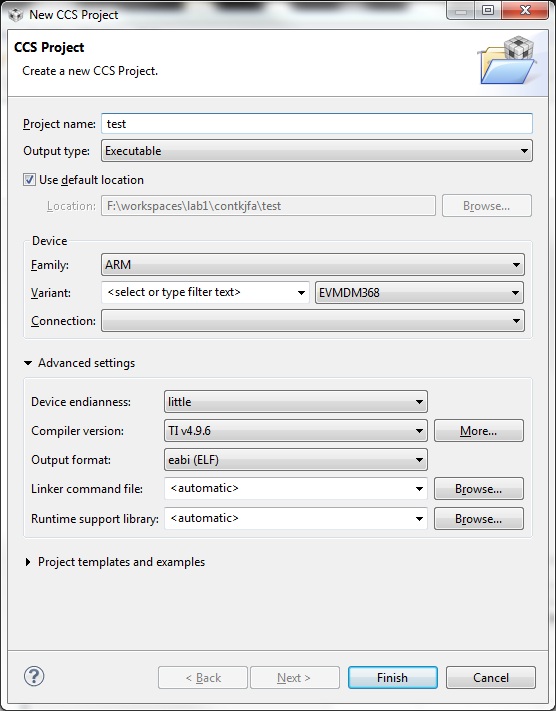556x711 pixels.
Task: Click the Finish button
Action: [x=393, y=677]
